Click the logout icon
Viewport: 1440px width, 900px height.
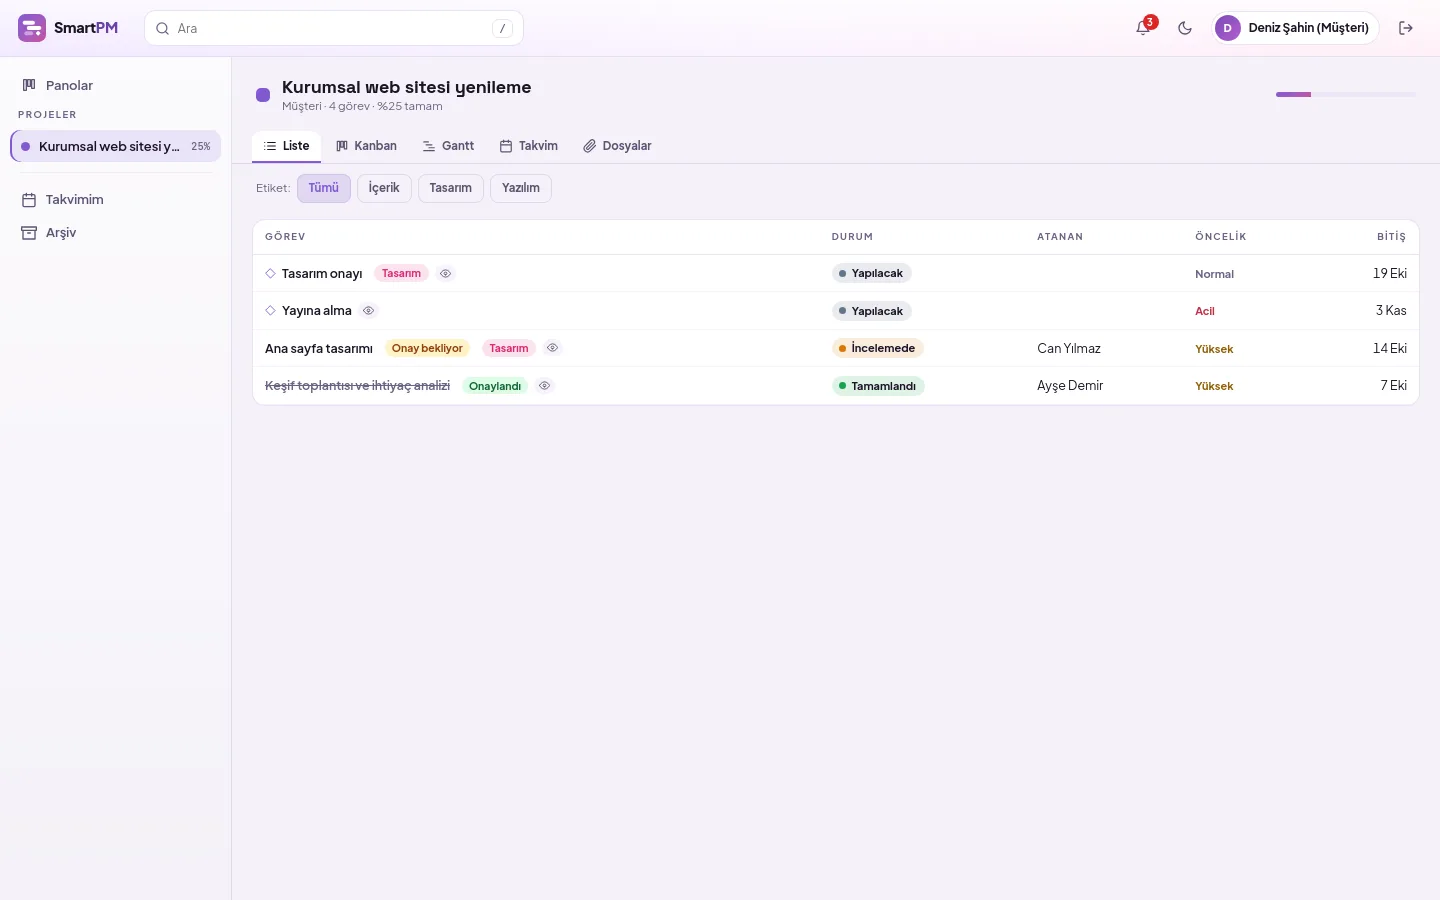pos(1406,28)
